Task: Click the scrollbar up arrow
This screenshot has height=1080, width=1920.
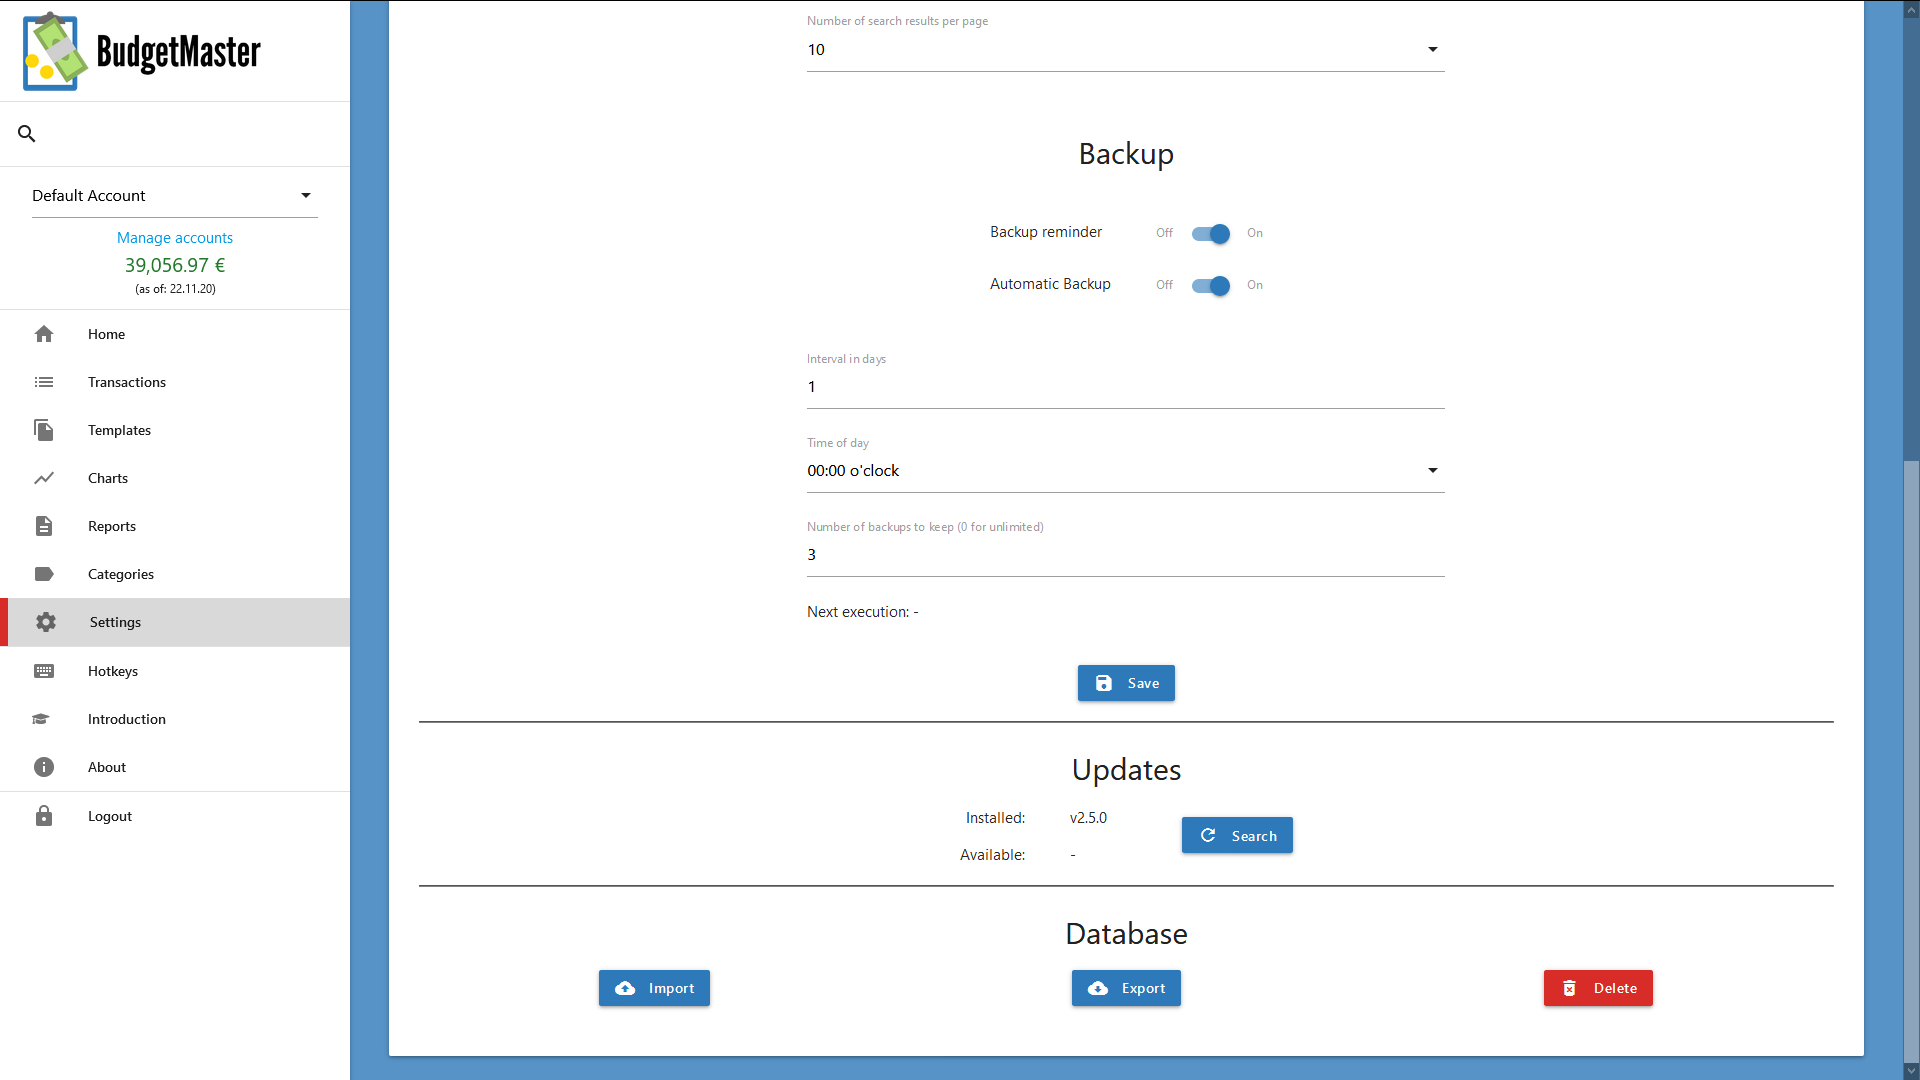Action: pos(1911,9)
